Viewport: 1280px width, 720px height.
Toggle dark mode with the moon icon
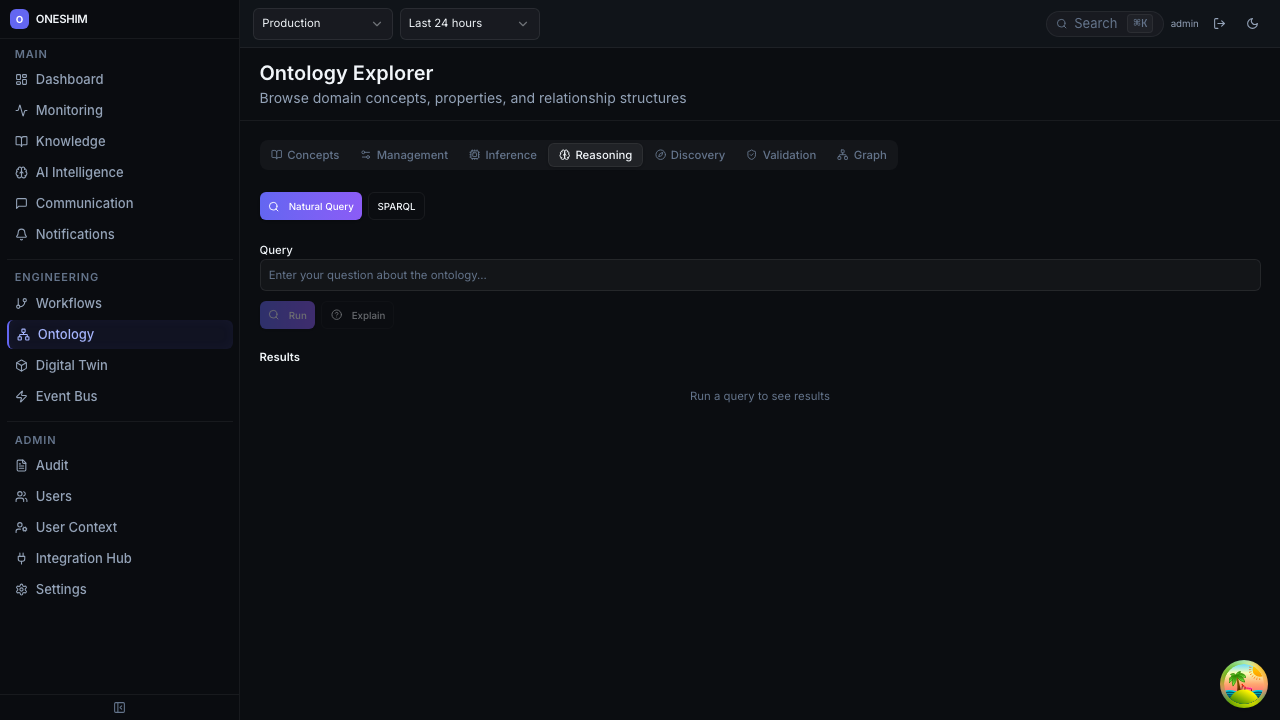(1252, 23)
